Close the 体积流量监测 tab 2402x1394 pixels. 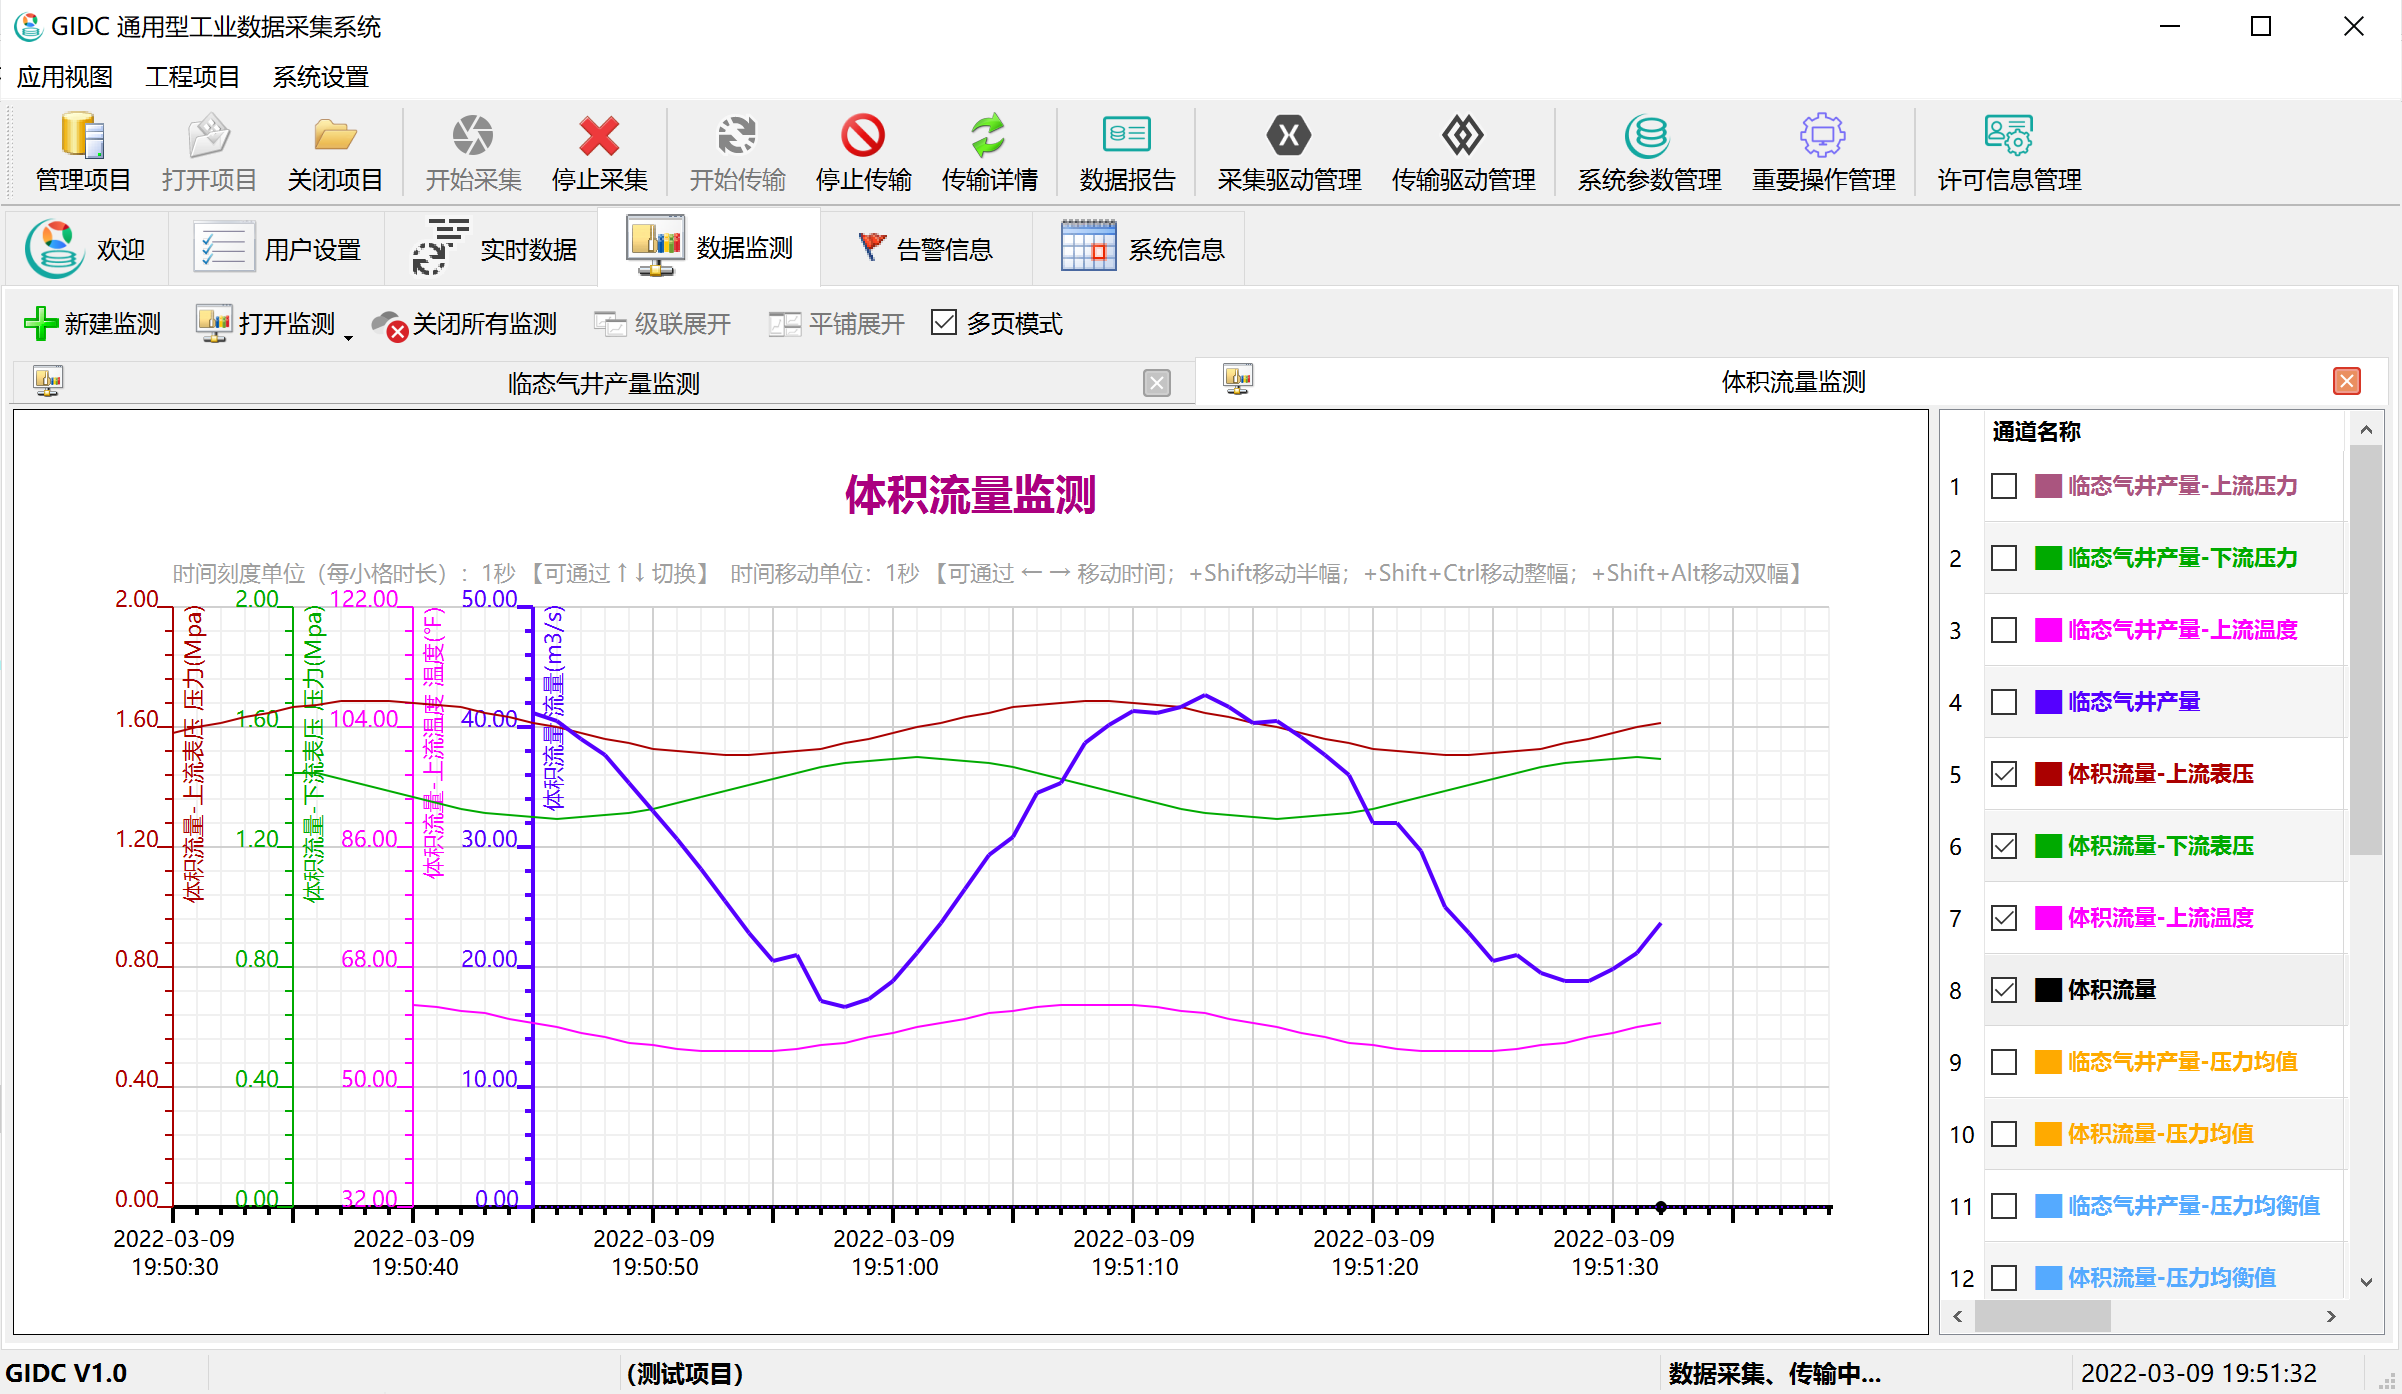point(2347,381)
